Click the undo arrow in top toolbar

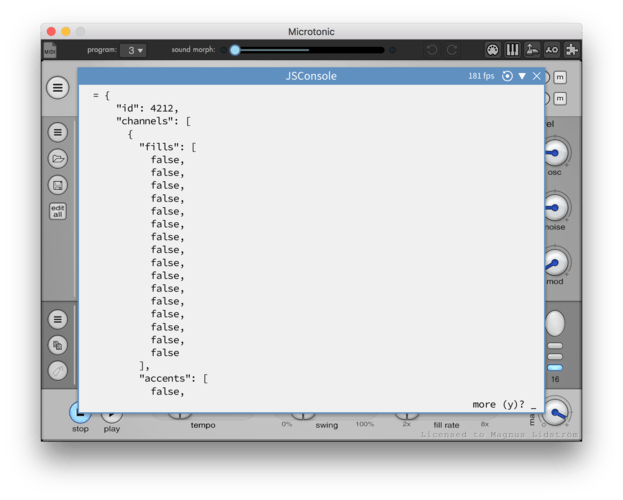432,50
